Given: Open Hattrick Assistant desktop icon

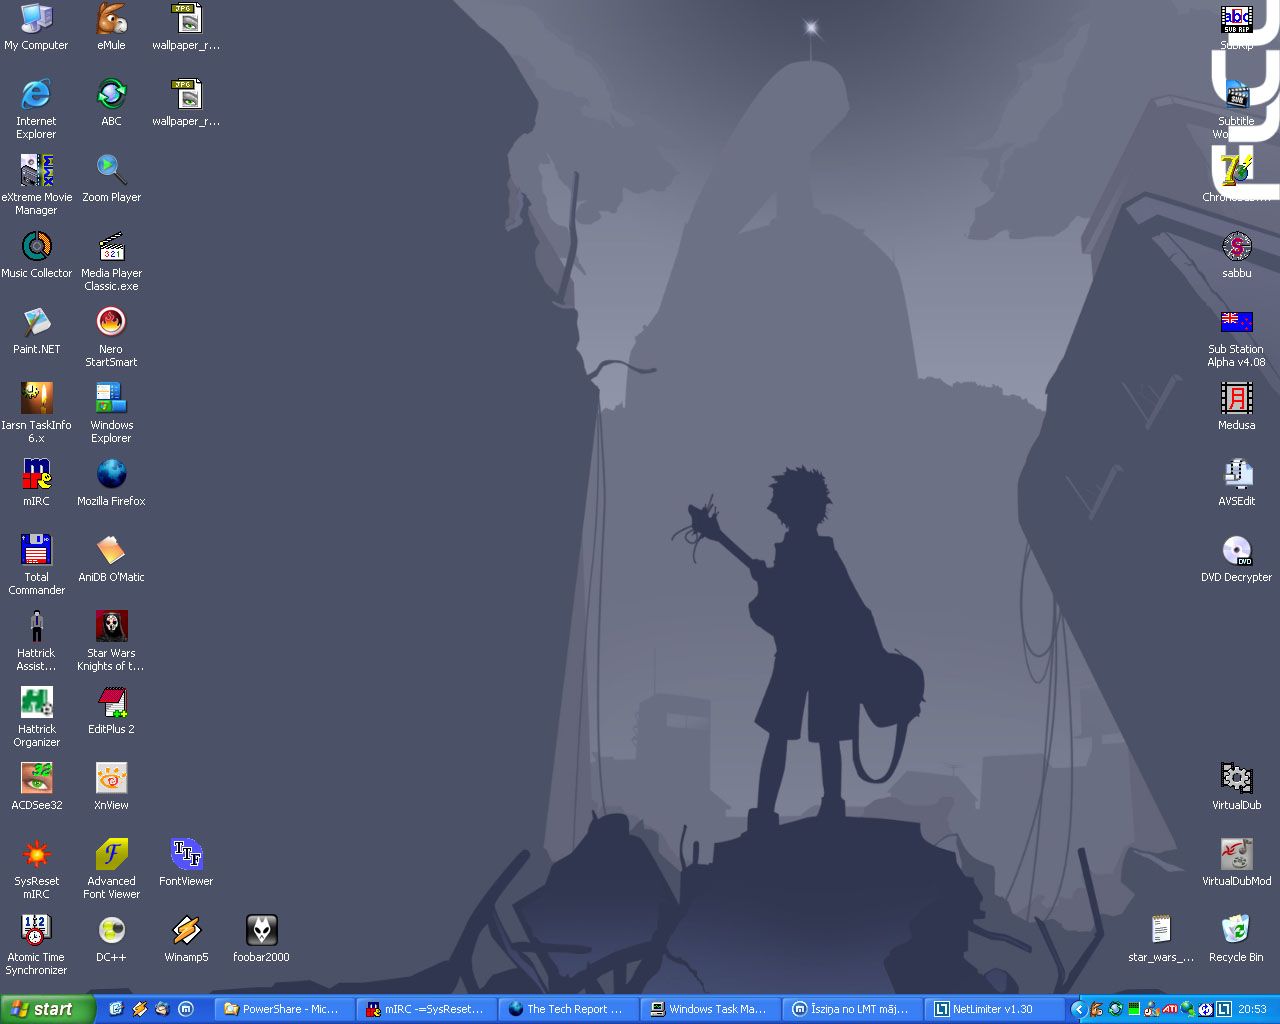Looking at the screenshot, I should pos(36,642).
